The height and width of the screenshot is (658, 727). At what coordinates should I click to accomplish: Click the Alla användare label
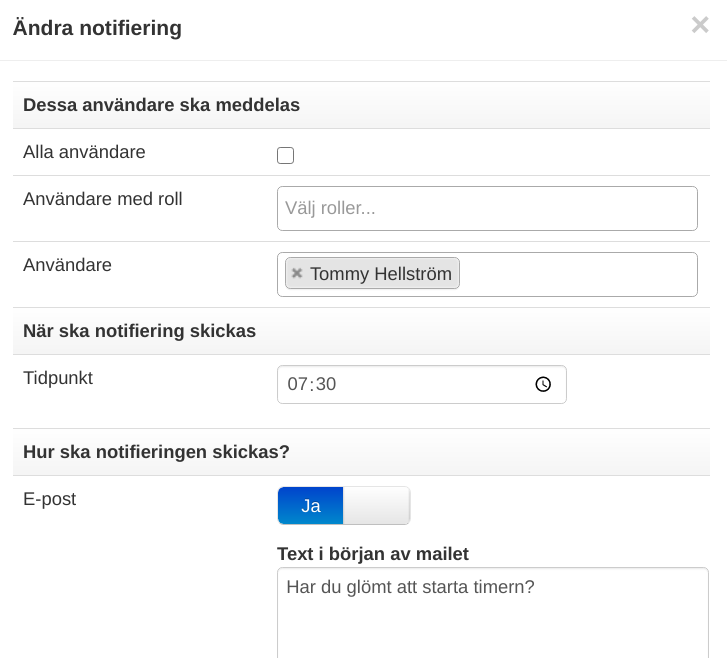pos(84,152)
